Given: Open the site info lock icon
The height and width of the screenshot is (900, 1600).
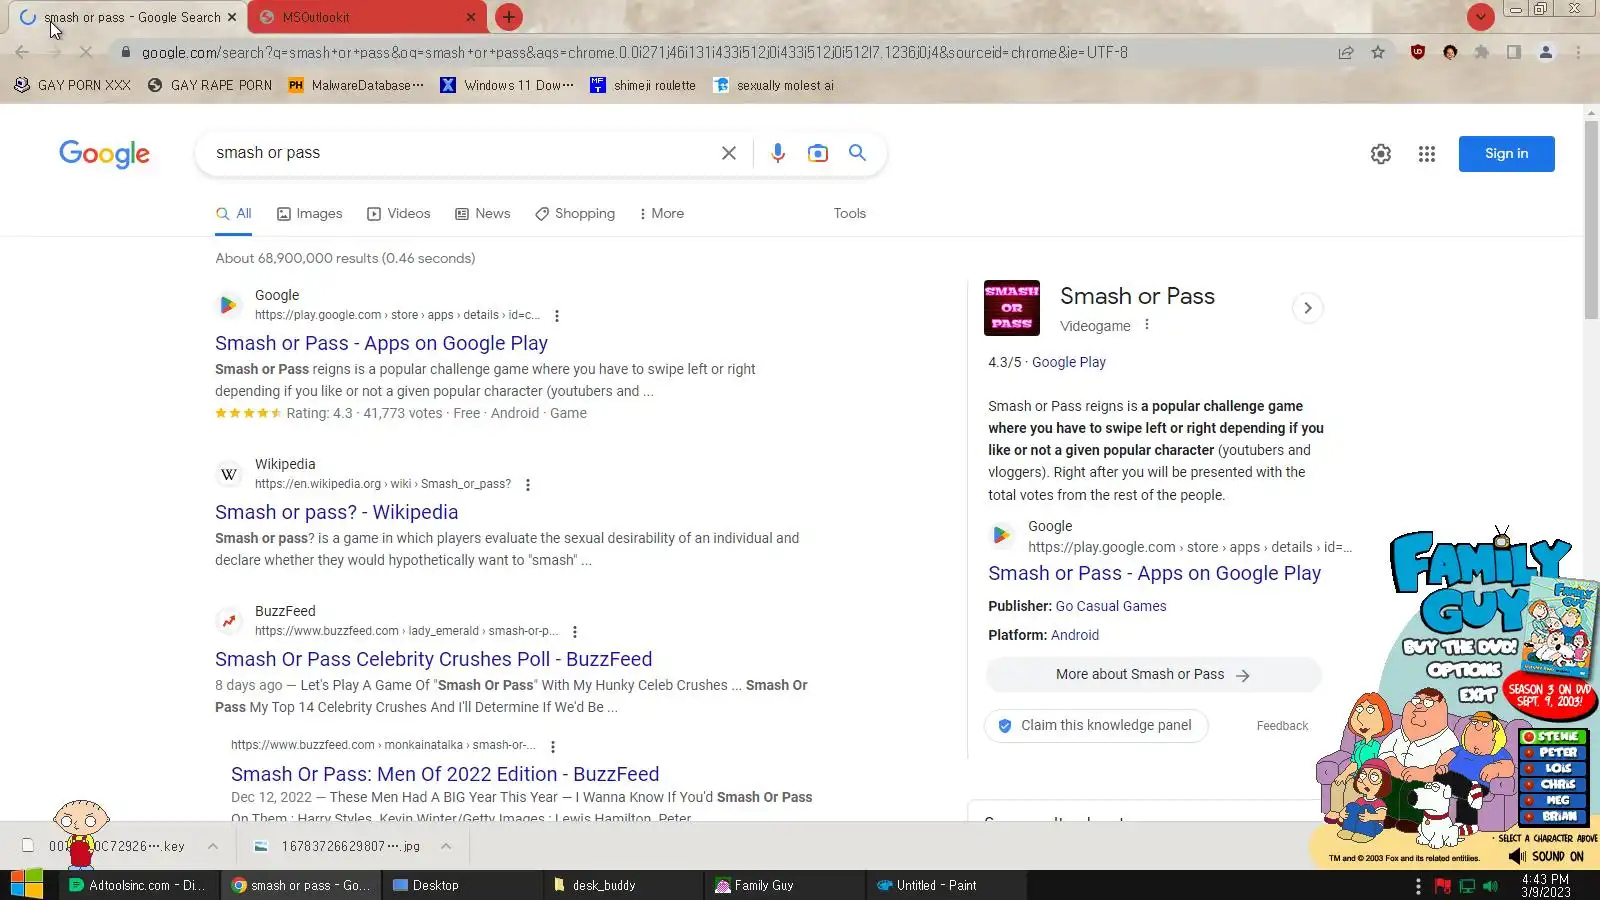Looking at the screenshot, I should tap(125, 52).
